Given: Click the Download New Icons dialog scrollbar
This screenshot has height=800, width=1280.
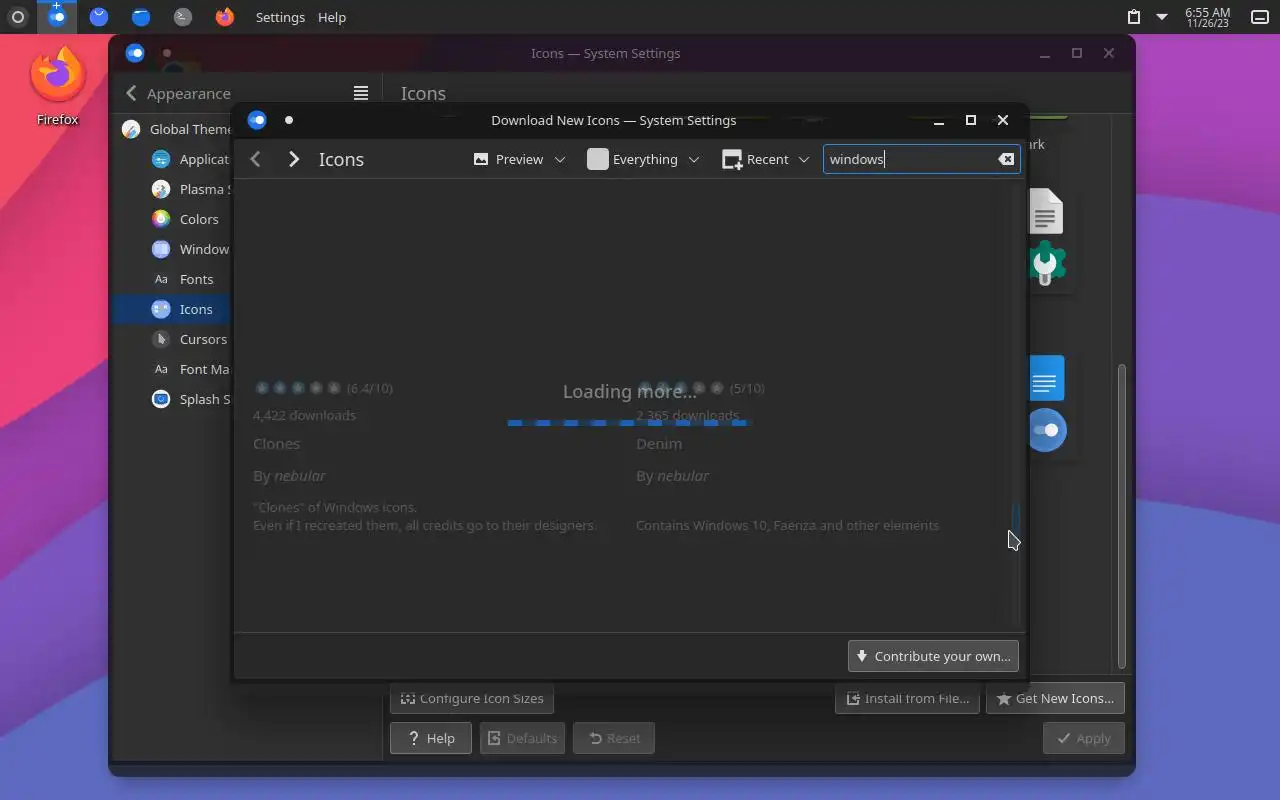Looking at the screenshot, I should [x=1016, y=517].
